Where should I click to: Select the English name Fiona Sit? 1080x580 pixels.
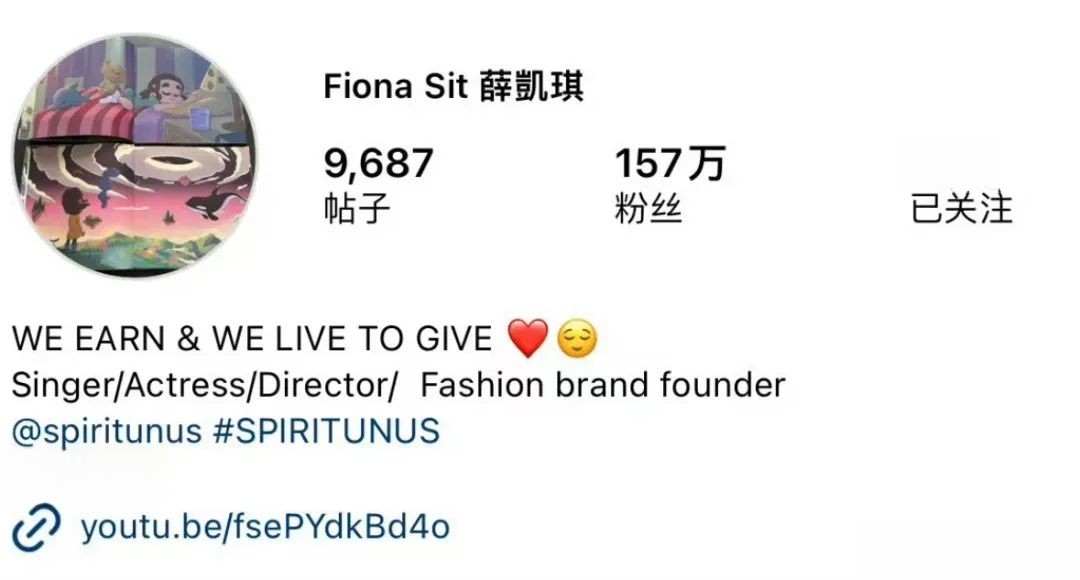395,87
